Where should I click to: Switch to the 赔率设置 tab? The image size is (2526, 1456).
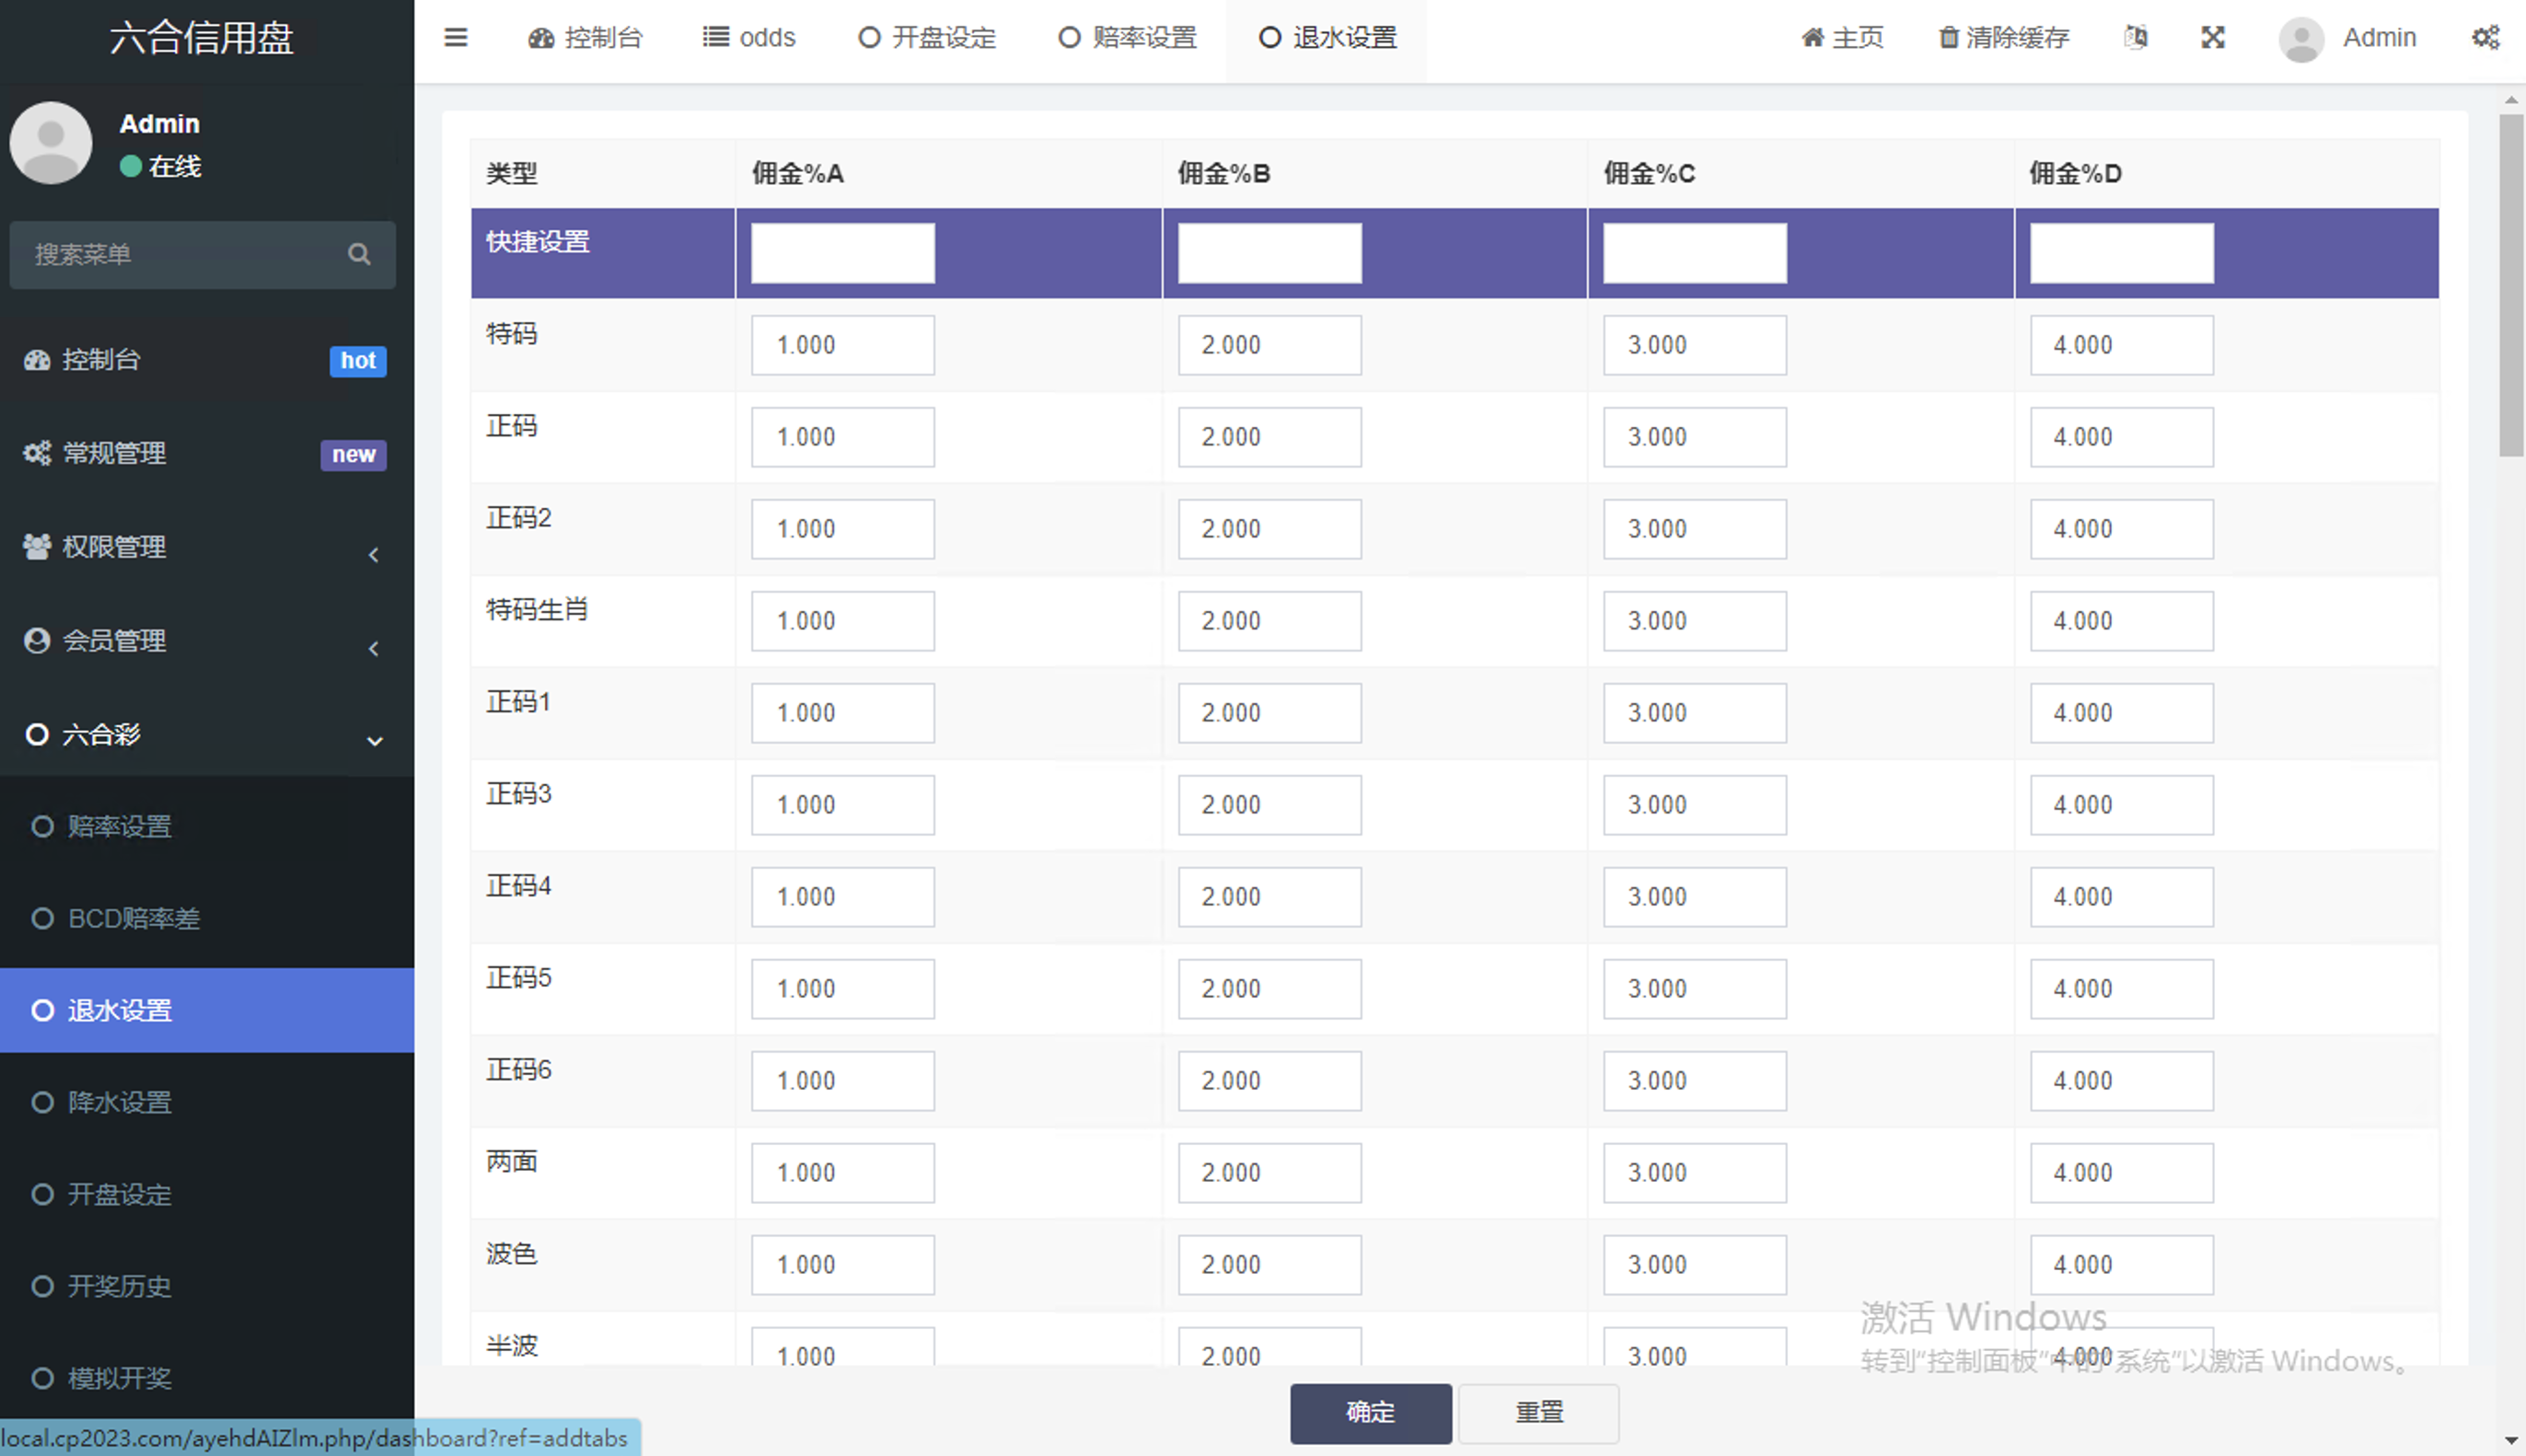(1128, 38)
